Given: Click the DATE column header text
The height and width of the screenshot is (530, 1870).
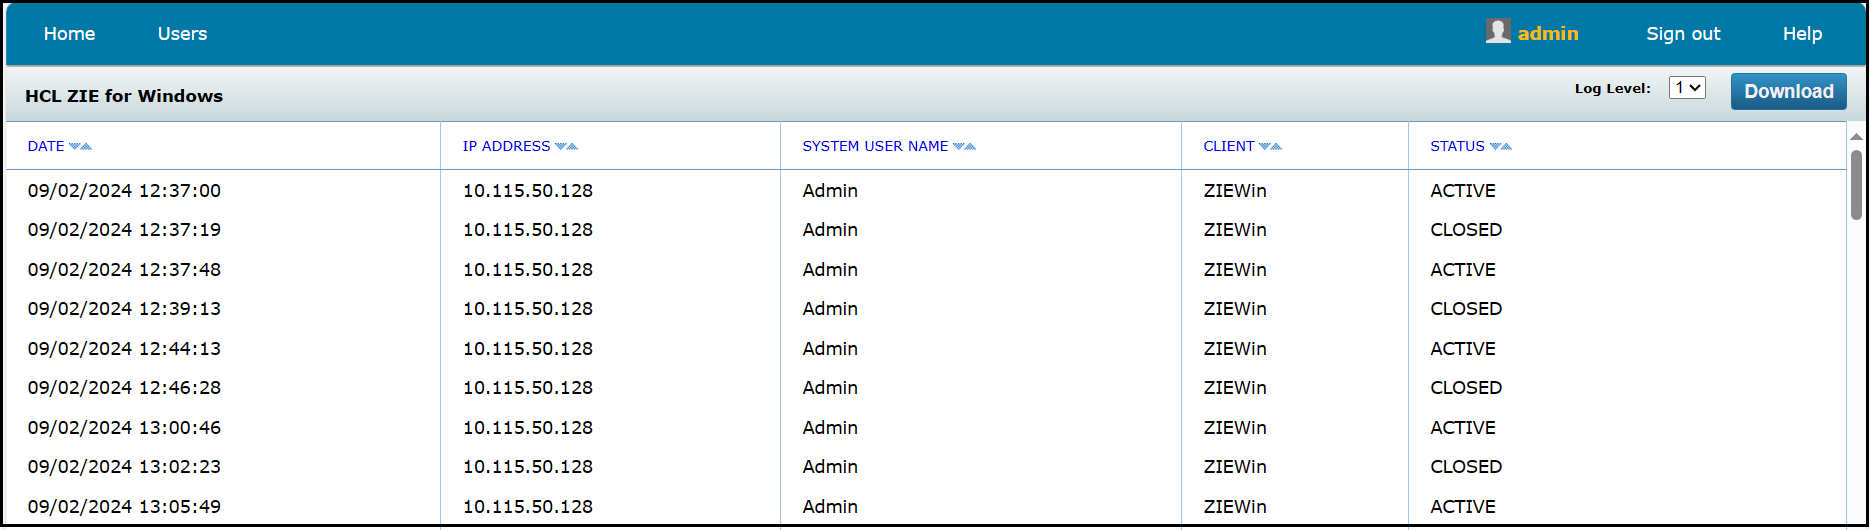Looking at the screenshot, I should coord(46,147).
